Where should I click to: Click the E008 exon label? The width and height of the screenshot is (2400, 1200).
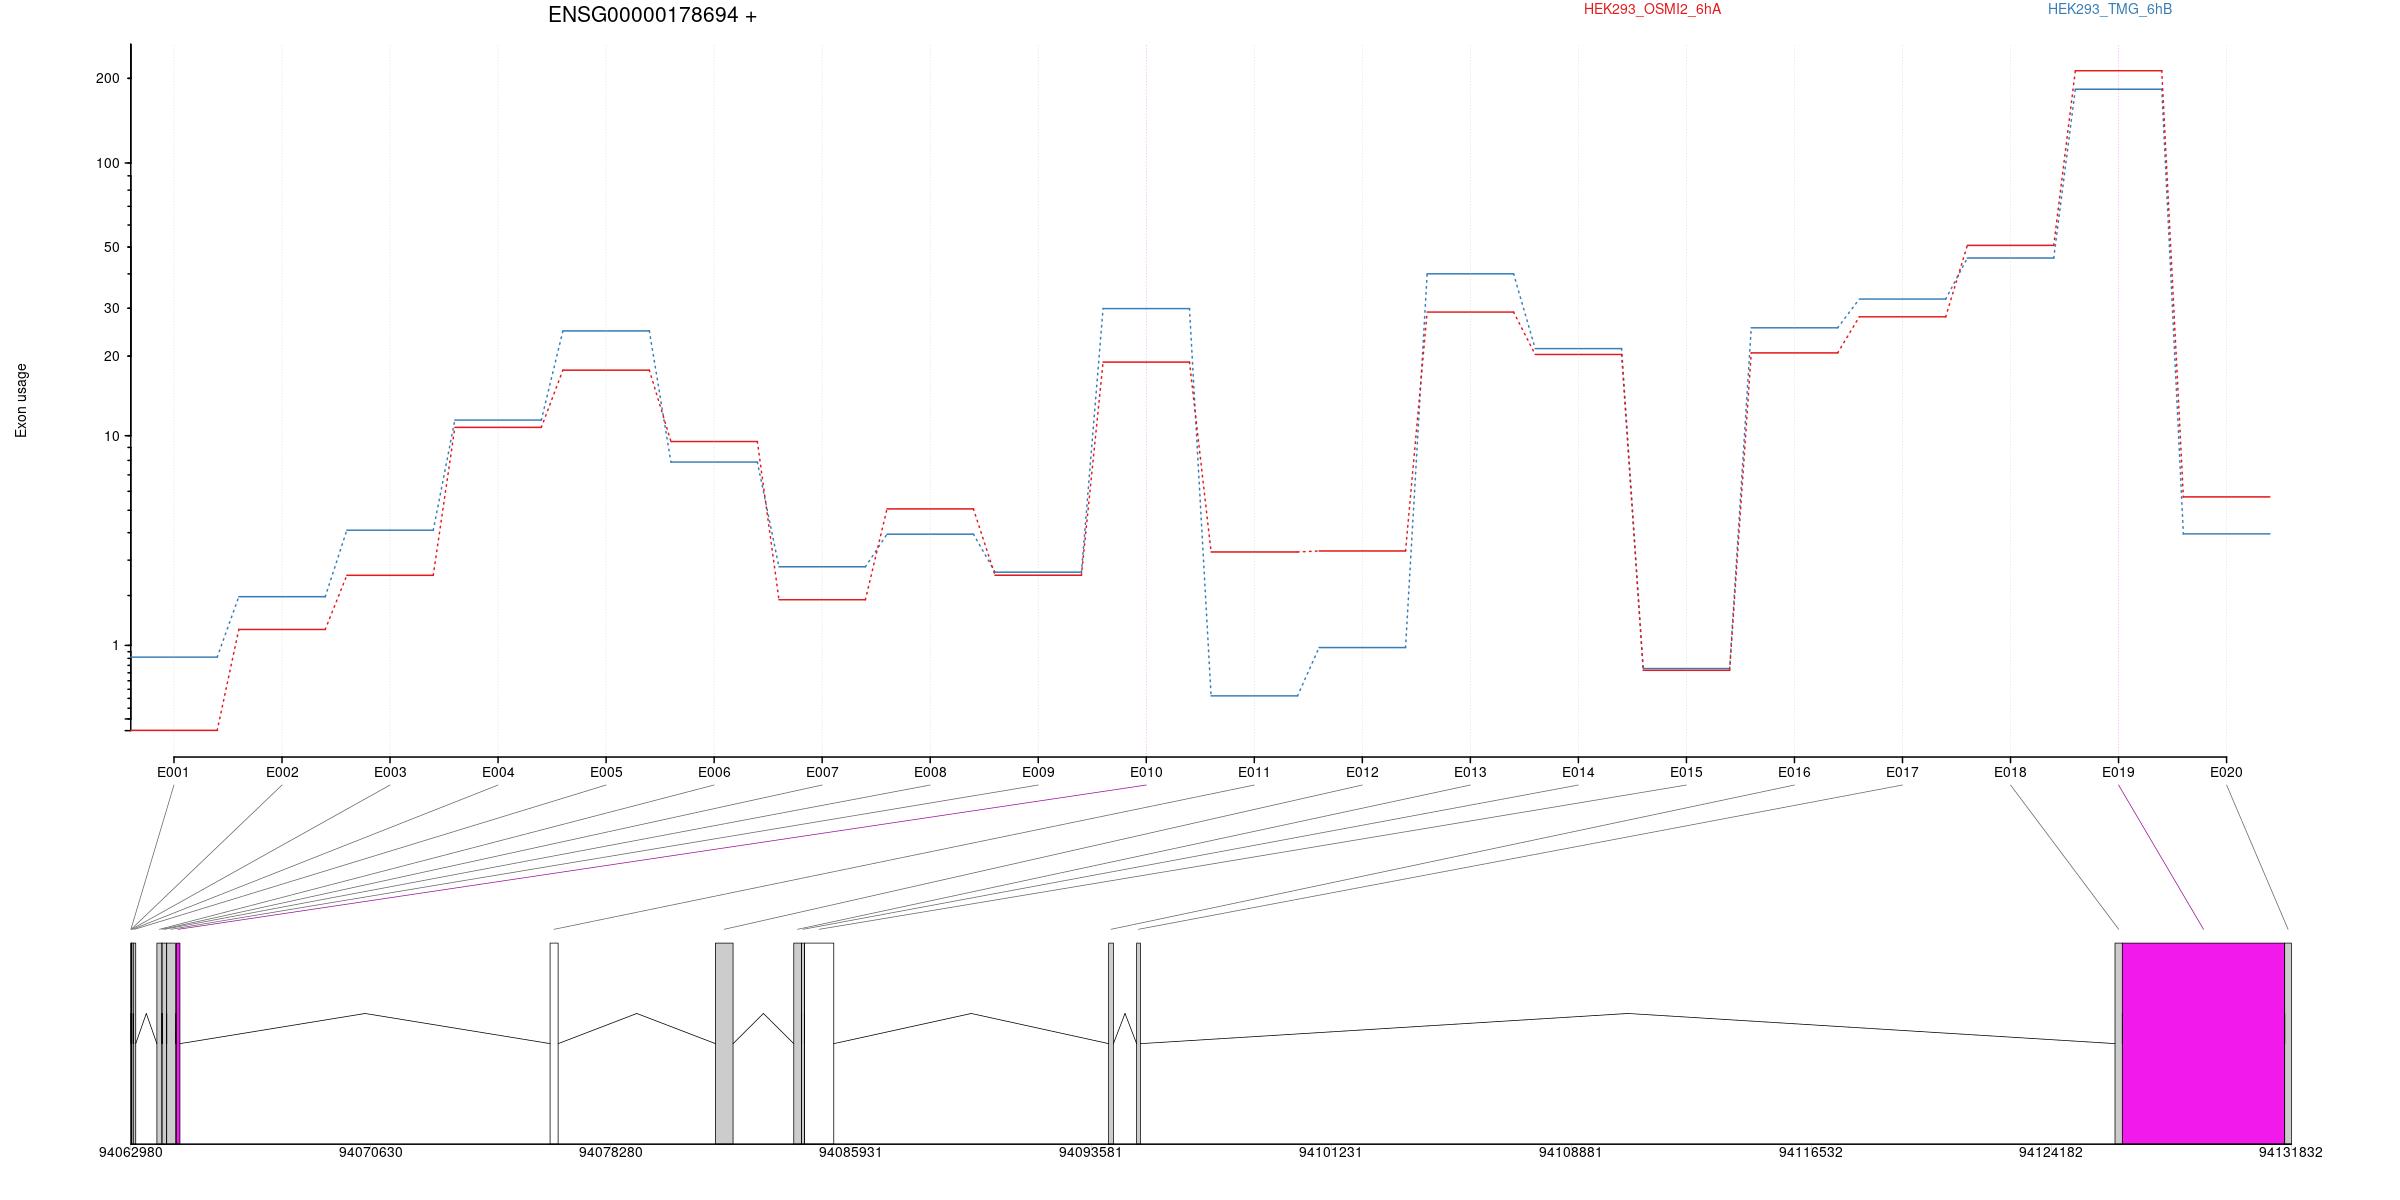(x=930, y=772)
